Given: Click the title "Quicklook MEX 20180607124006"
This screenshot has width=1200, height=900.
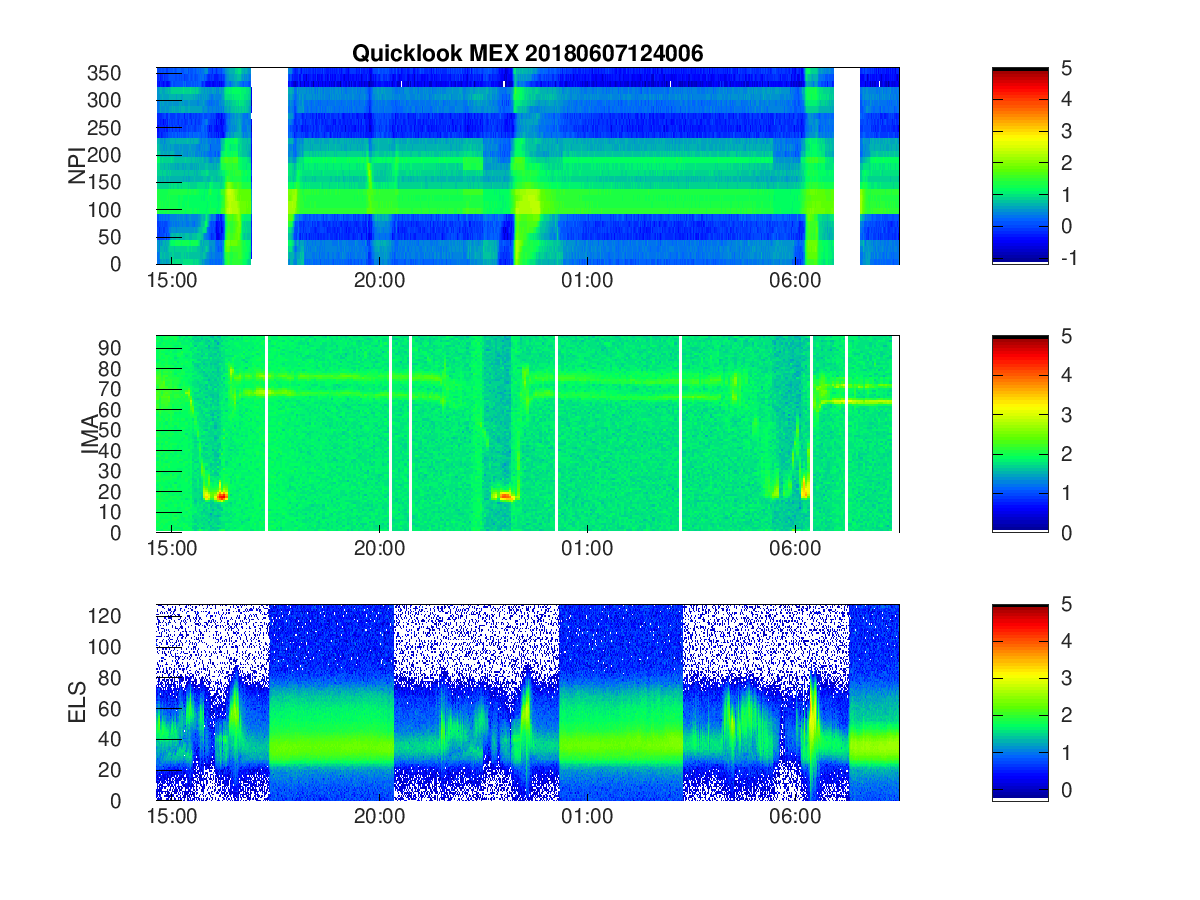Looking at the screenshot, I should coord(527,54).
